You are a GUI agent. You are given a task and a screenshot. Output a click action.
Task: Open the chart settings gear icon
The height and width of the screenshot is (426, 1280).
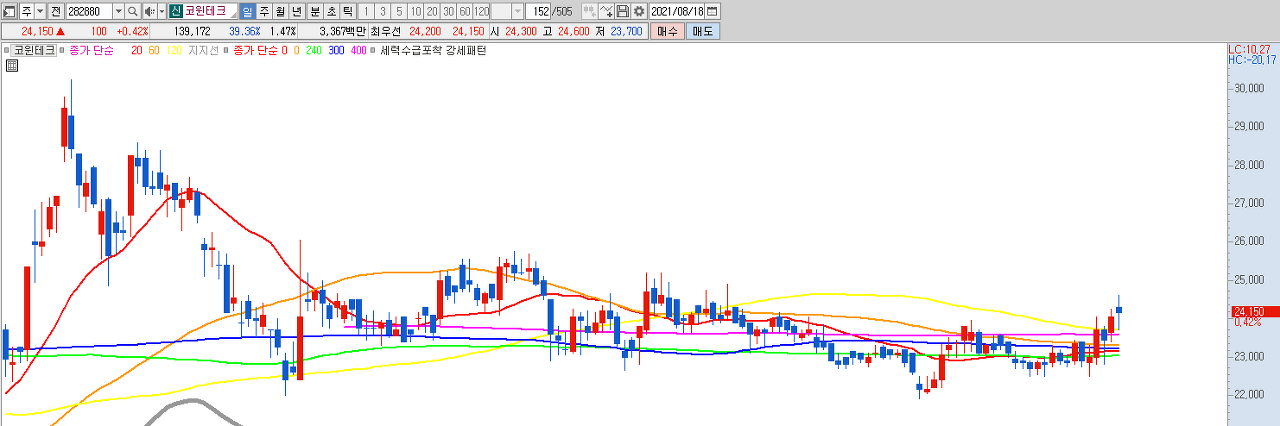click(639, 11)
